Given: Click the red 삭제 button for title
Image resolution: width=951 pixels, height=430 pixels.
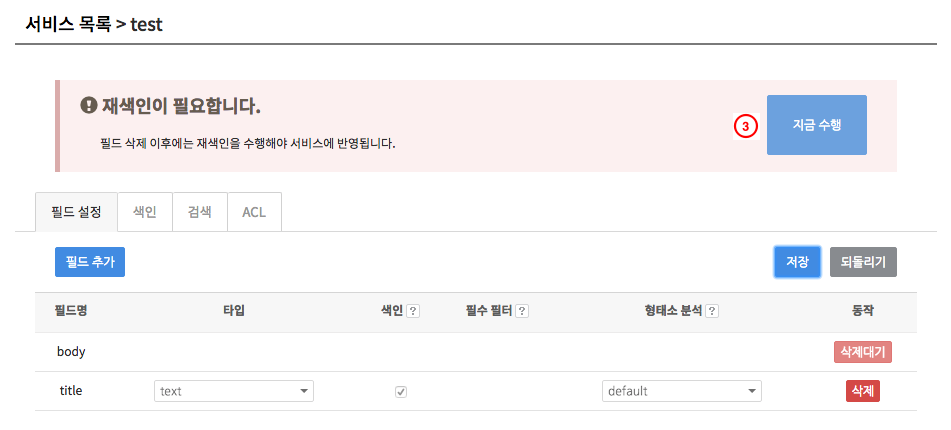Looking at the screenshot, I should pyautogui.click(x=862, y=391).
